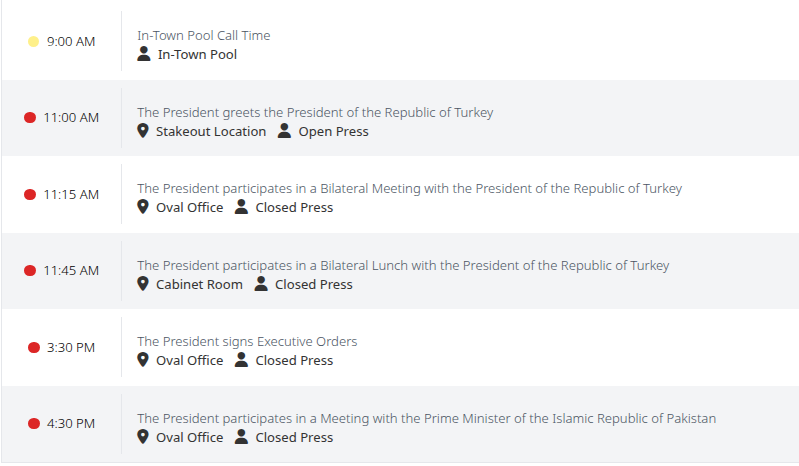799x466 pixels.
Task: Click the location pin next to Stakeout Location
Action: pyautogui.click(x=143, y=131)
